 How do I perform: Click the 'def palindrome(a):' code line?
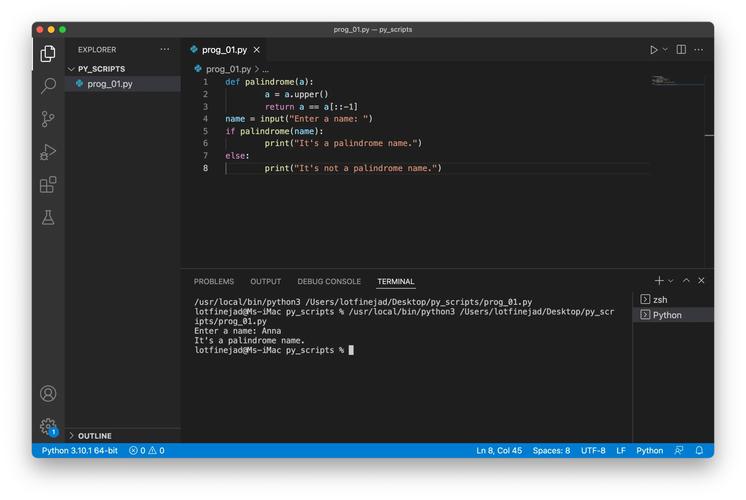[269, 82]
